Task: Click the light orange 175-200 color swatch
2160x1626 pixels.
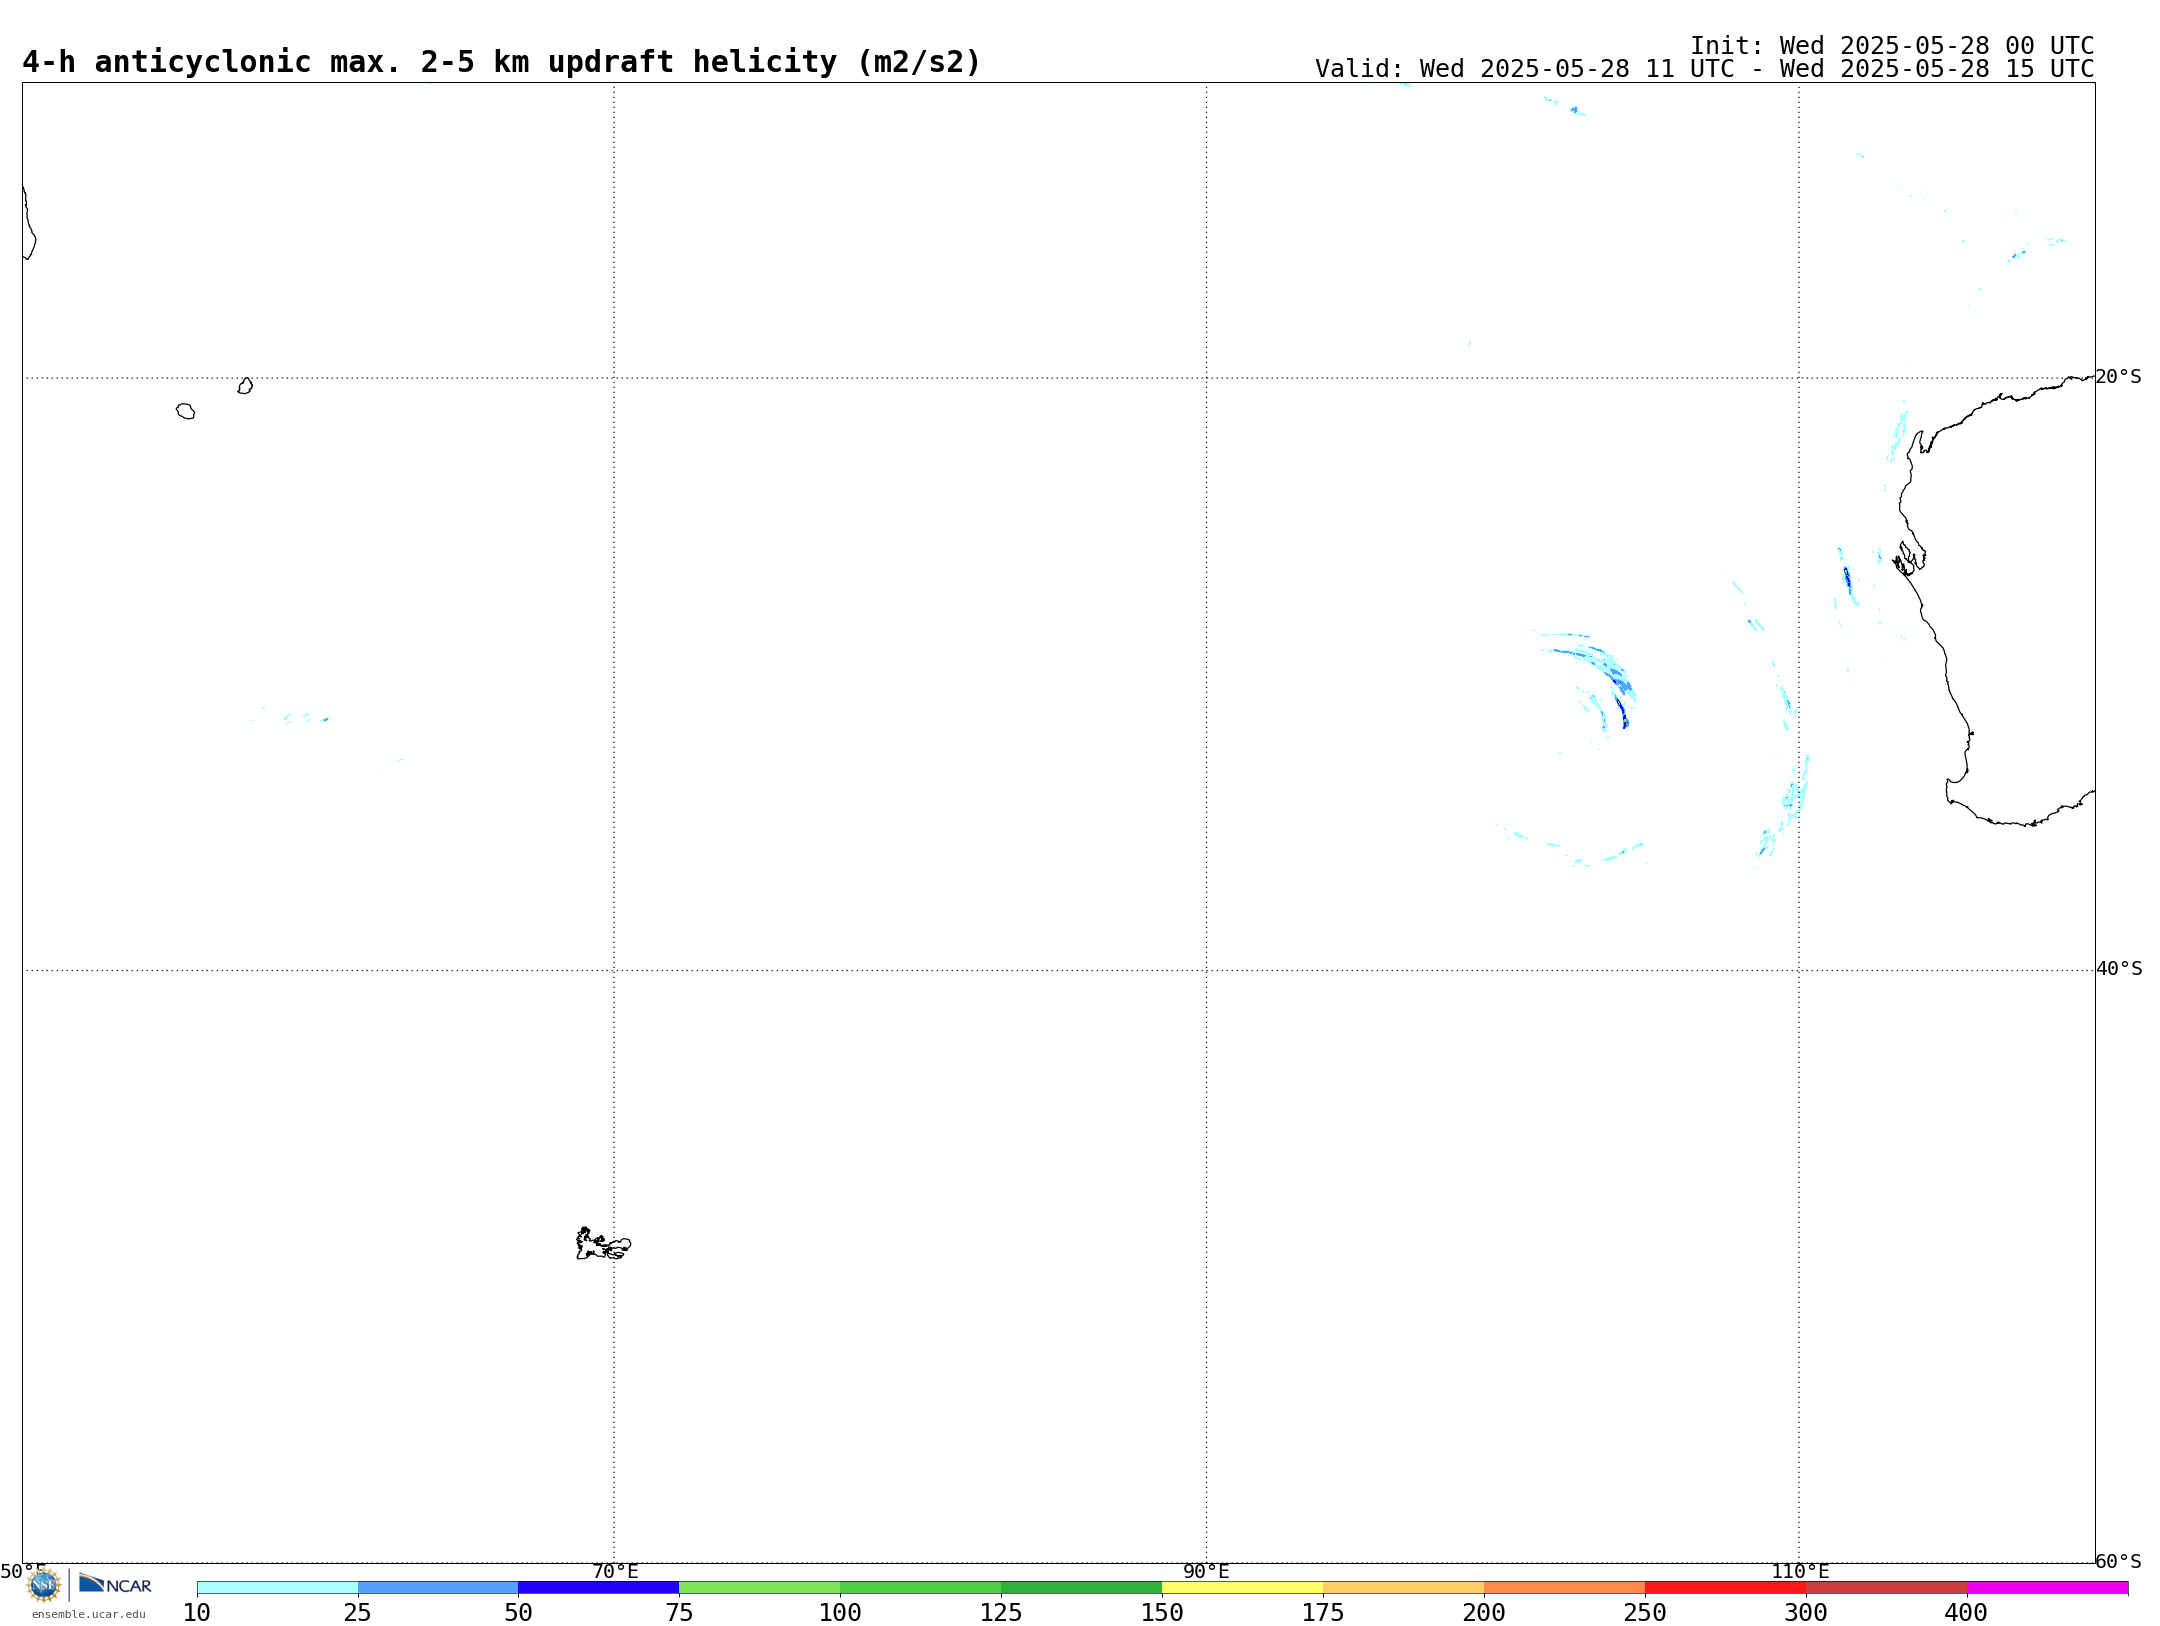Action: click(1404, 1588)
